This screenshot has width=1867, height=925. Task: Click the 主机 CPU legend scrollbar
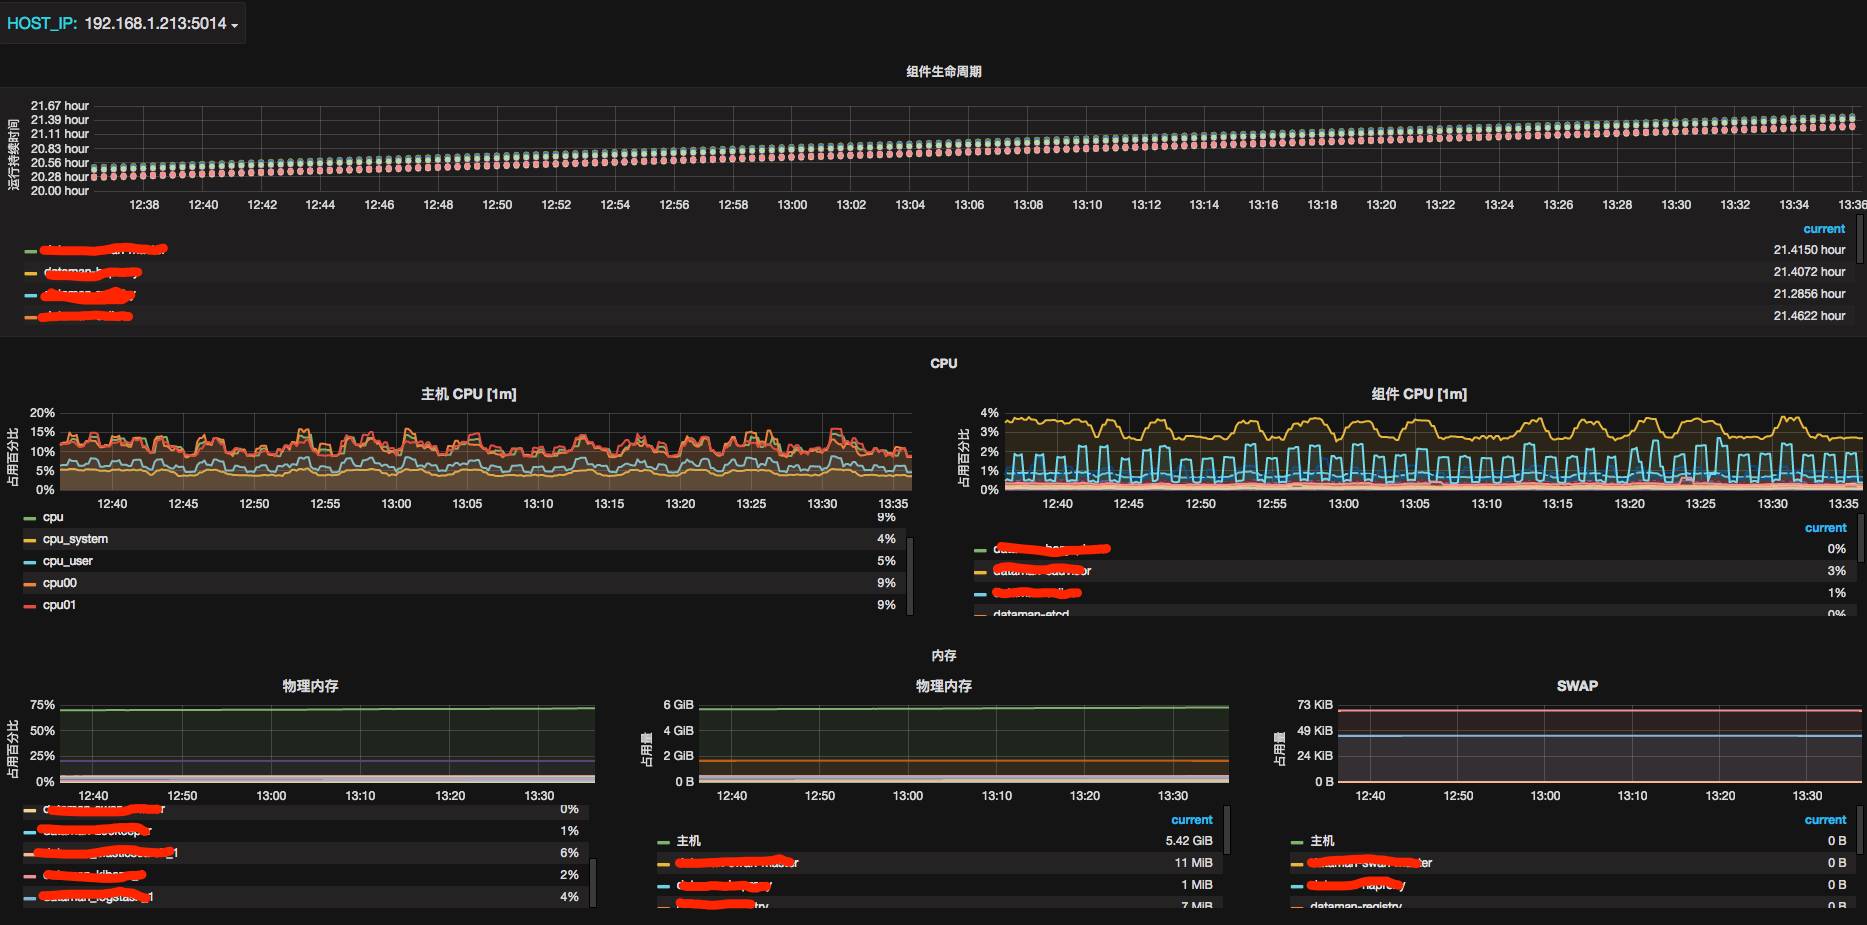click(x=910, y=575)
